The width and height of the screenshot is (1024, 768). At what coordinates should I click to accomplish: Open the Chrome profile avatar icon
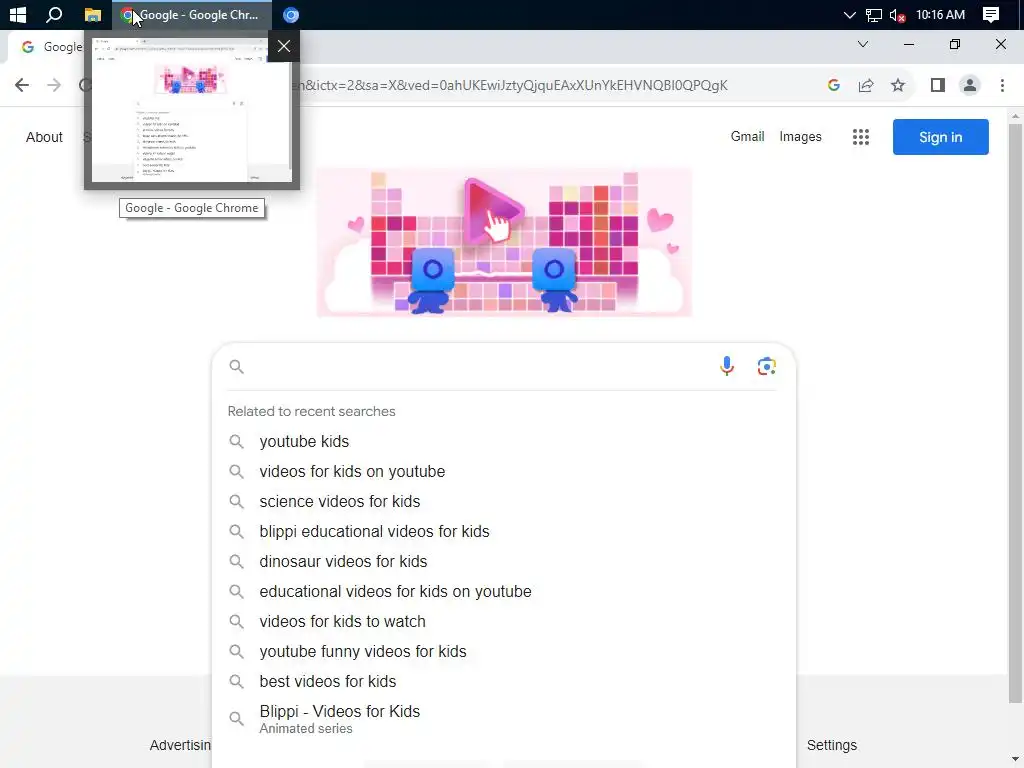click(969, 85)
